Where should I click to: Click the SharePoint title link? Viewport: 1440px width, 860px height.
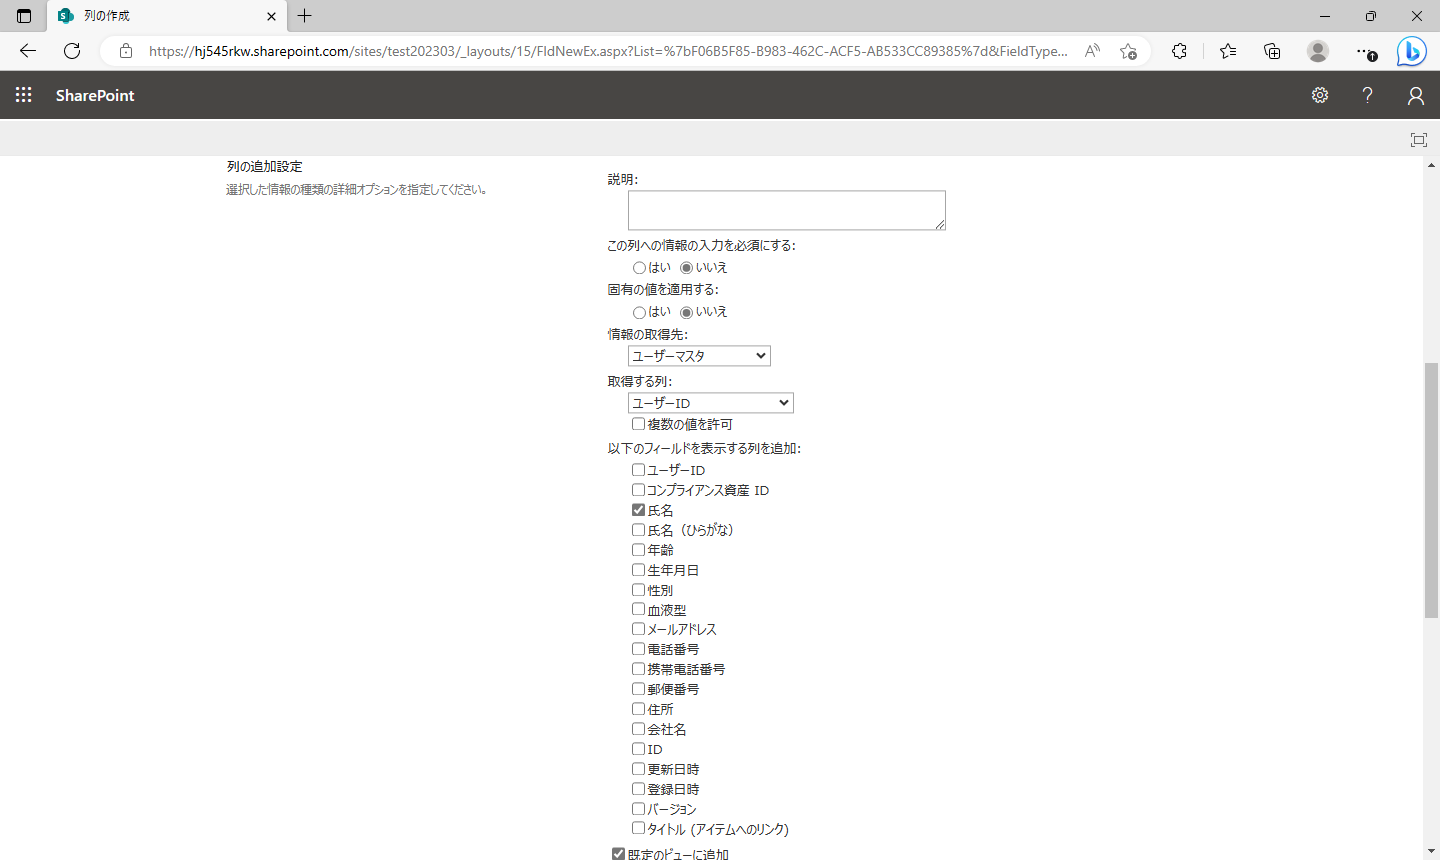click(x=95, y=95)
